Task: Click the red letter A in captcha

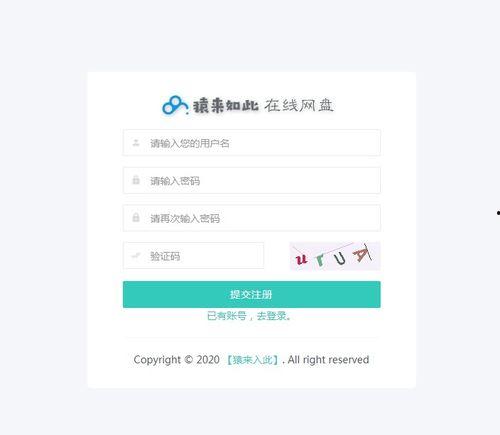Action: coord(361,254)
